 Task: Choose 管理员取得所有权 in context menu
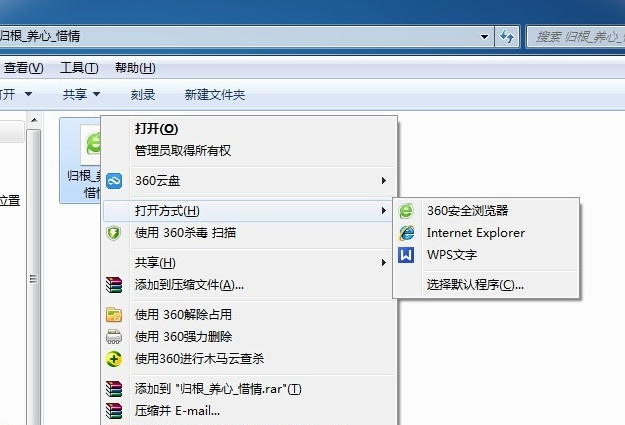[183, 150]
